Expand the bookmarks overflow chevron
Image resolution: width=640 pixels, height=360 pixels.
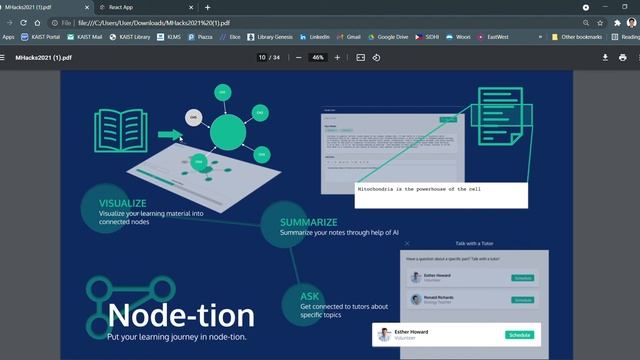(x=540, y=37)
